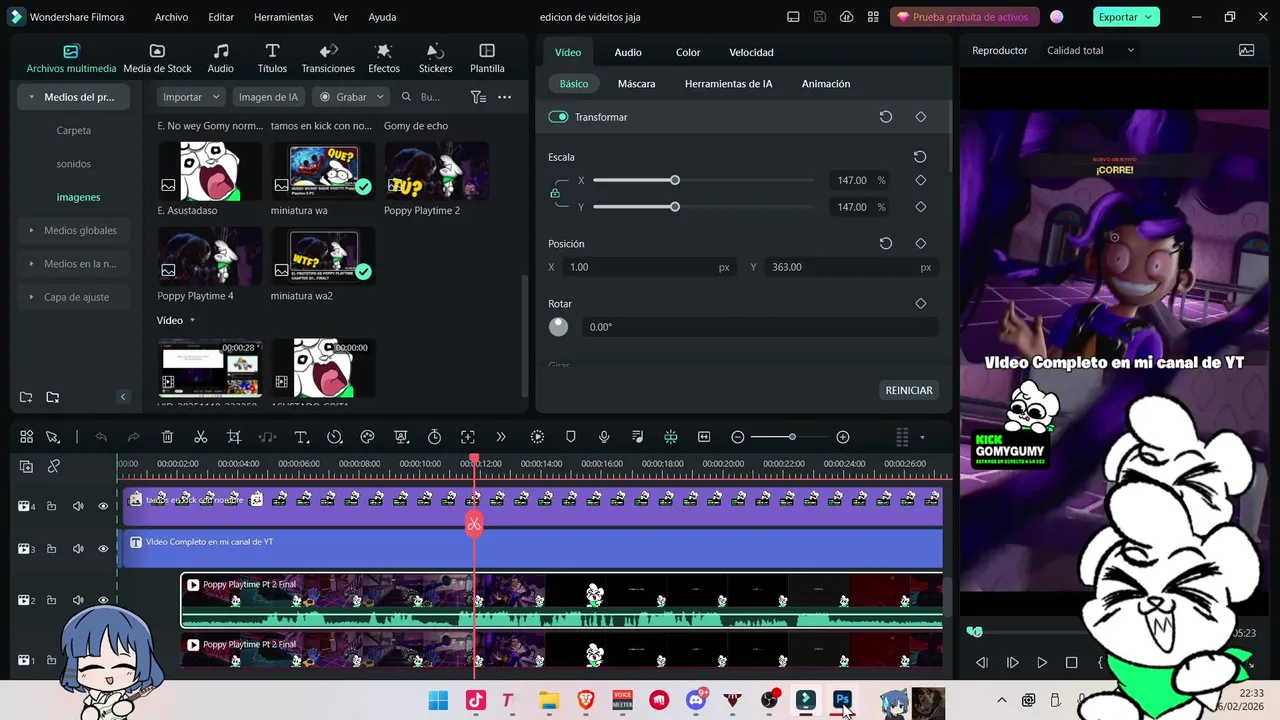1280x720 pixels.
Task: Toggle the green auto-ripple snapping icon
Action: [671, 437]
